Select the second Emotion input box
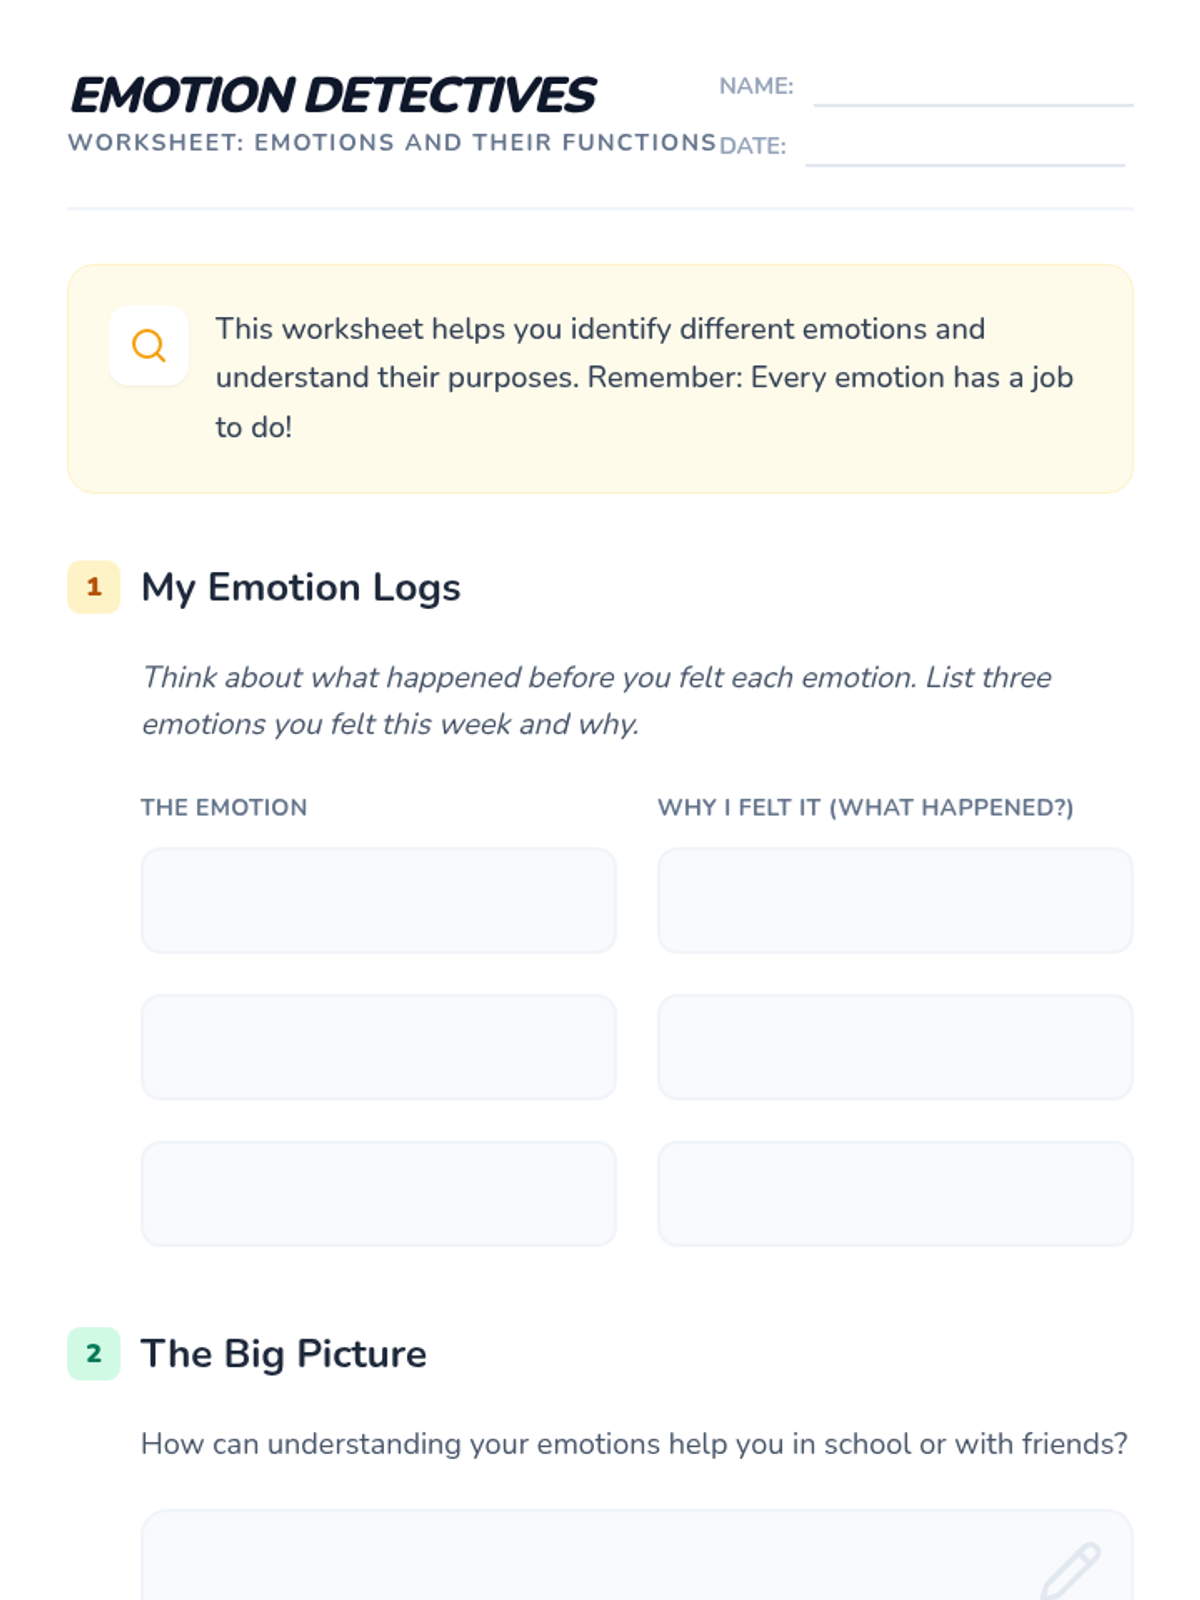 378,1047
